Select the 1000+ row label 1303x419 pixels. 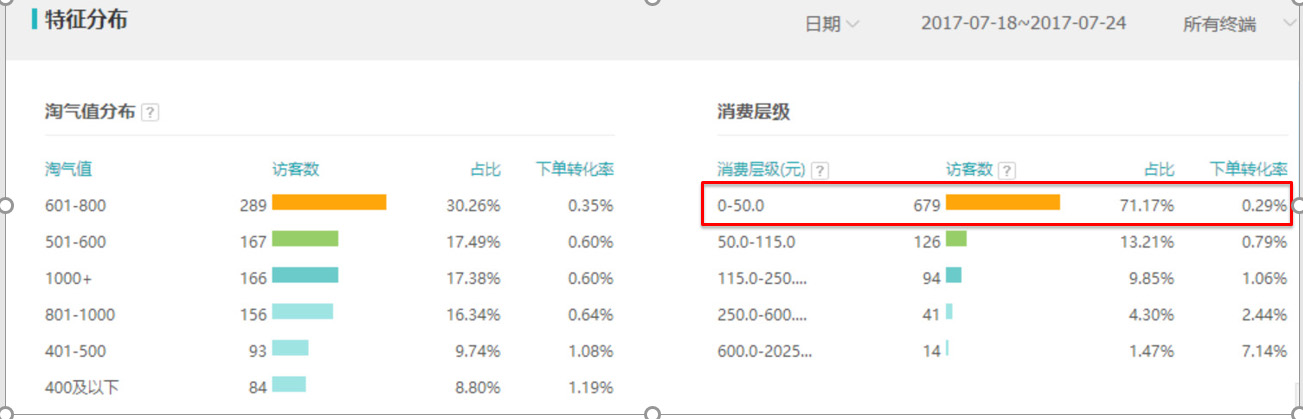(66, 278)
